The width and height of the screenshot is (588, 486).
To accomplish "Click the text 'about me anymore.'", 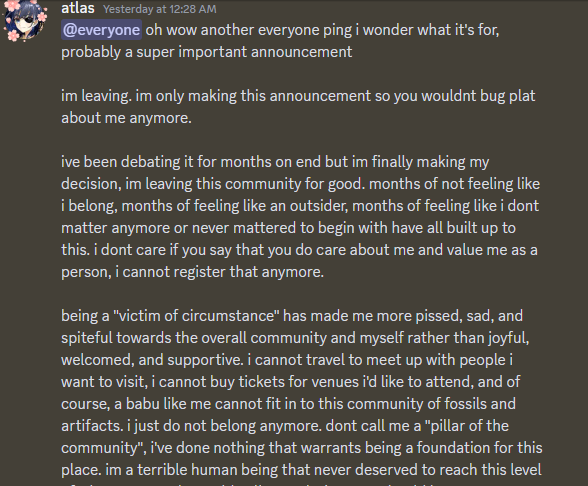I will click(x=126, y=118).
